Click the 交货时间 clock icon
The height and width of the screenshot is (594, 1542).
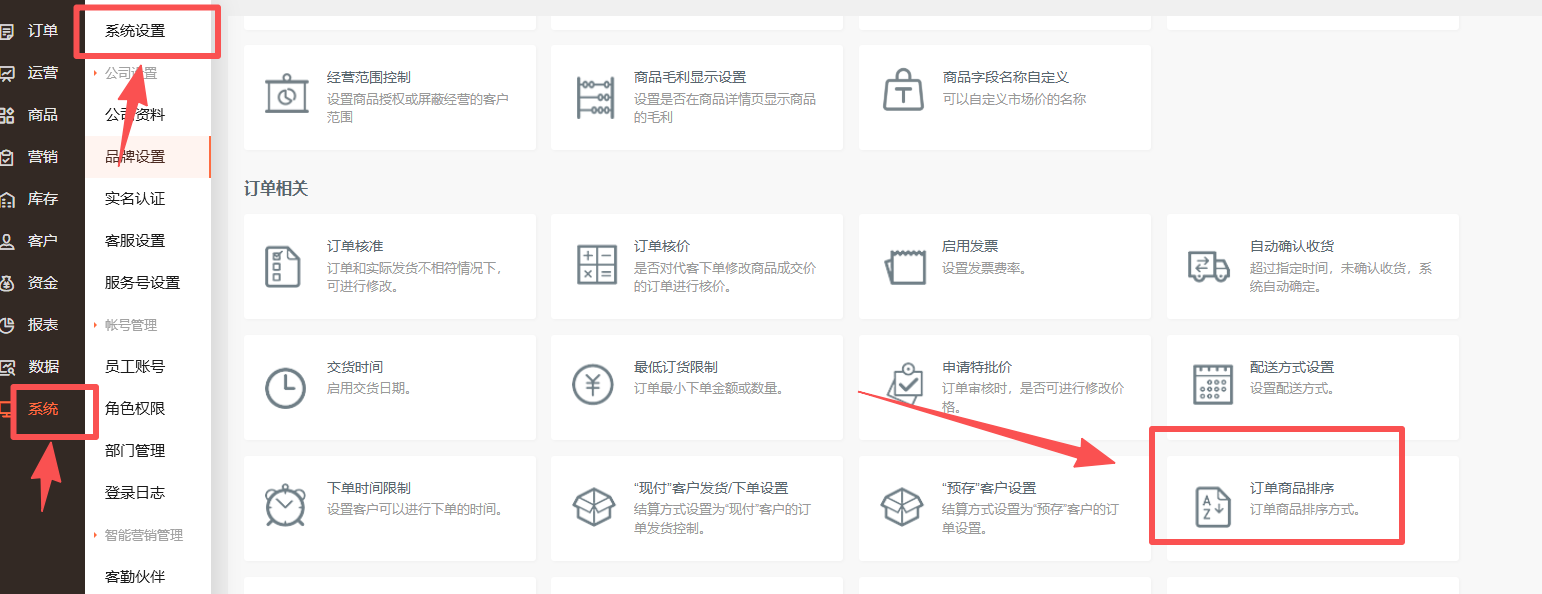pyautogui.click(x=285, y=388)
